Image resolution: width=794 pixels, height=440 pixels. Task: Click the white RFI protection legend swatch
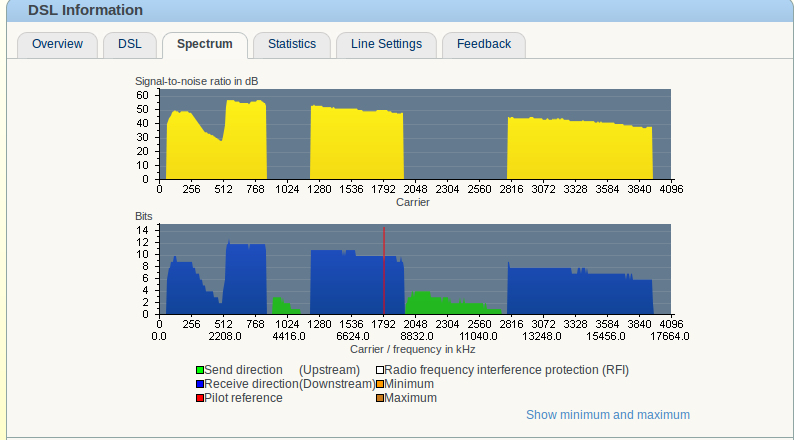click(x=380, y=370)
